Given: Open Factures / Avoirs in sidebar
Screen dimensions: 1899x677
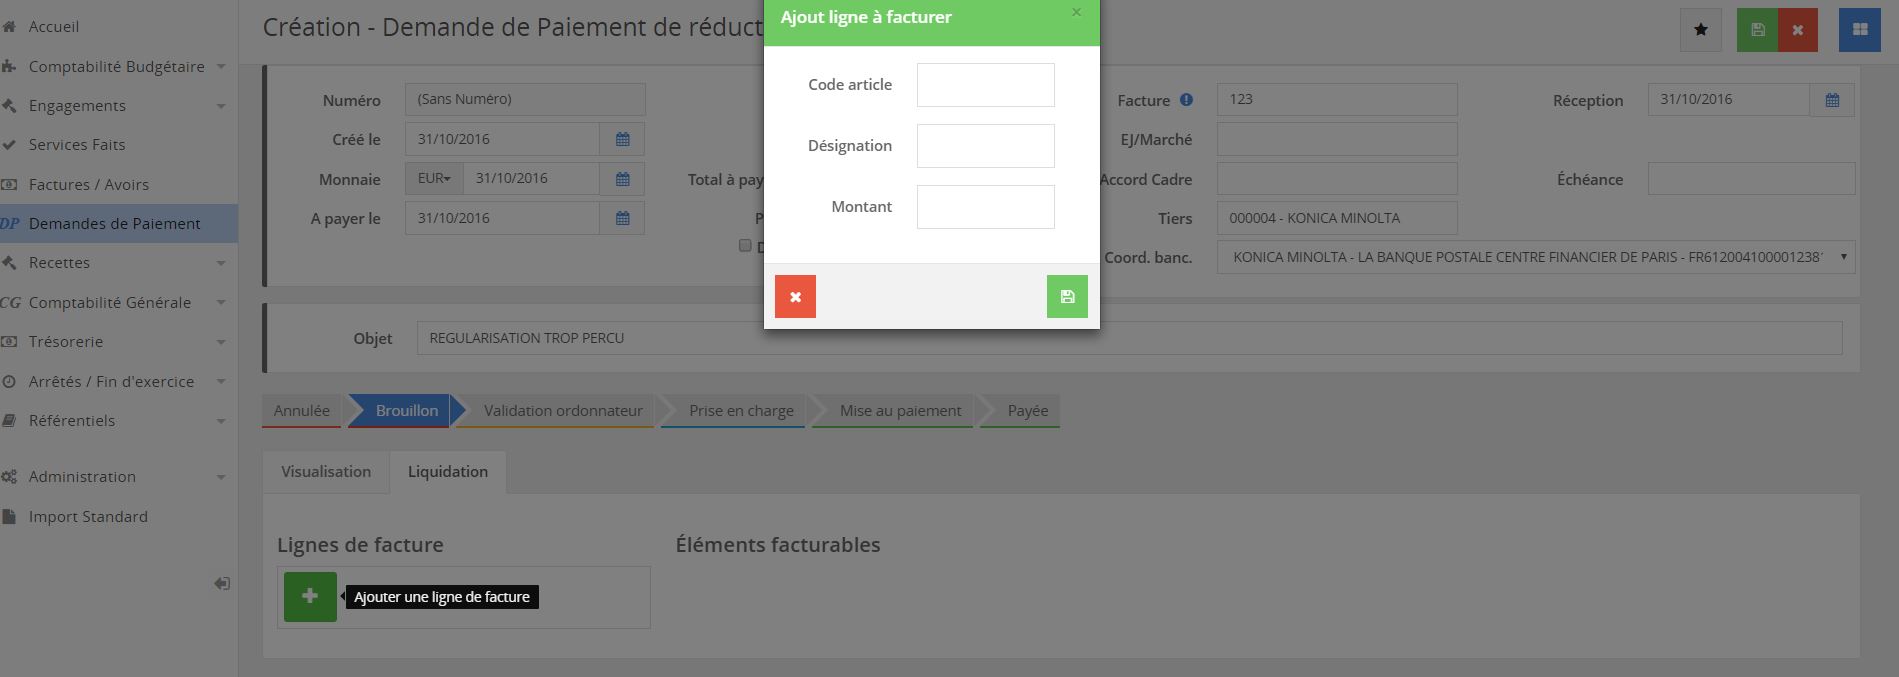Looking at the screenshot, I should click(x=89, y=185).
